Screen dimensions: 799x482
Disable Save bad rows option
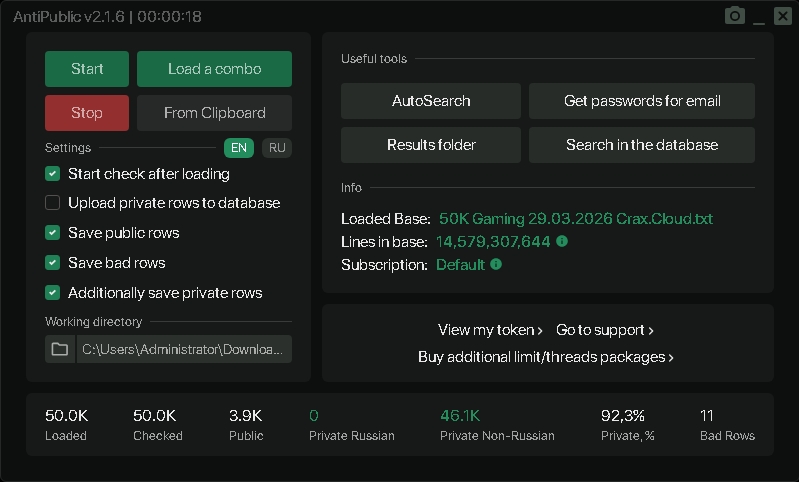tap(53, 263)
